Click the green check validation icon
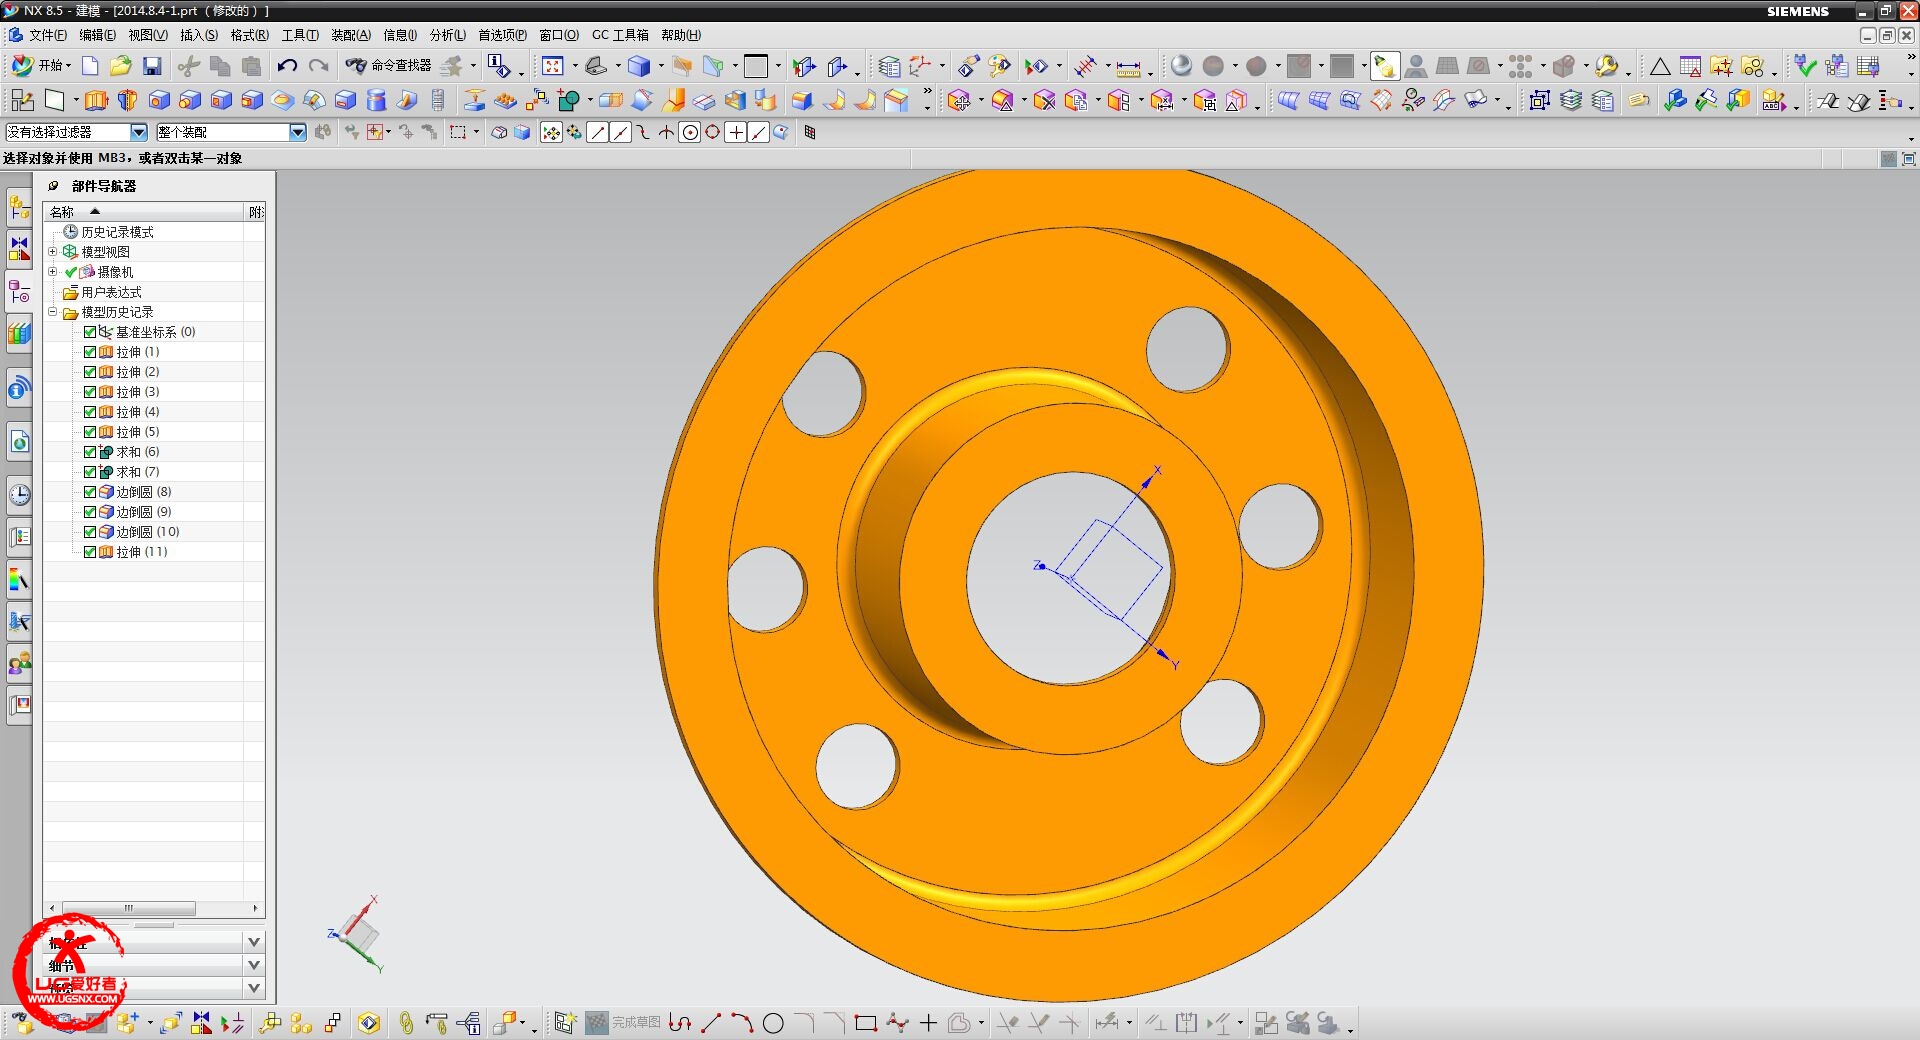Screen dimensions: 1920x1040 1805,66
